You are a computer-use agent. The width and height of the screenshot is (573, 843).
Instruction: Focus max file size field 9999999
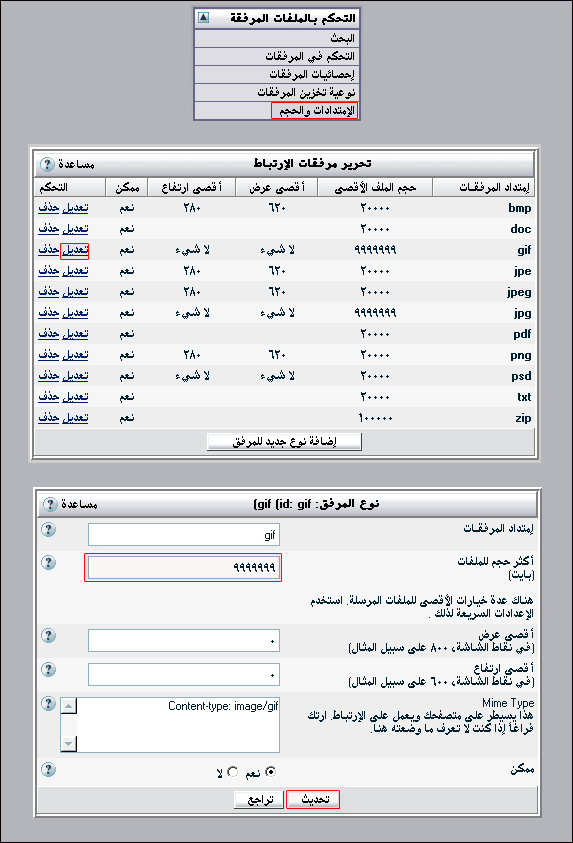[183, 567]
